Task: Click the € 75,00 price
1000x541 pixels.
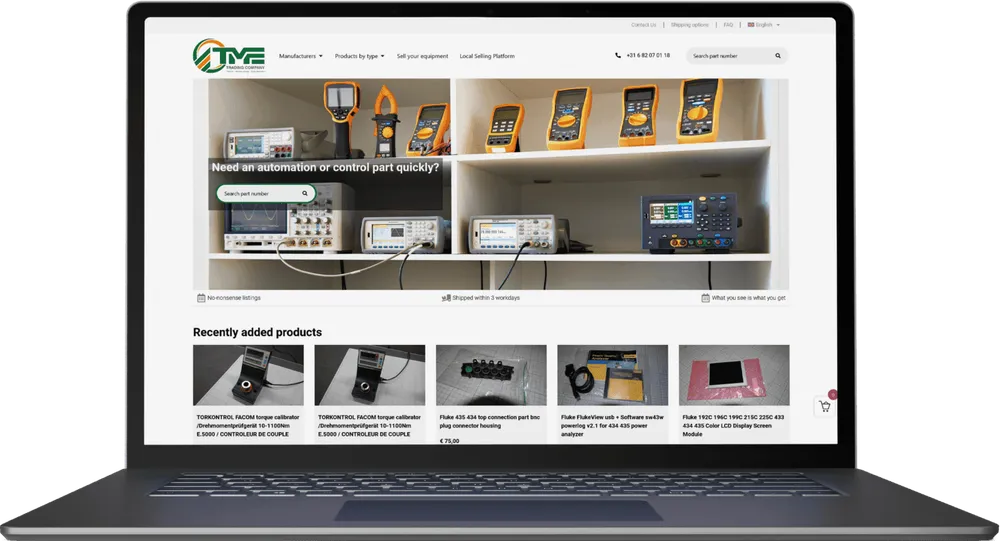Action: click(449, 441)
